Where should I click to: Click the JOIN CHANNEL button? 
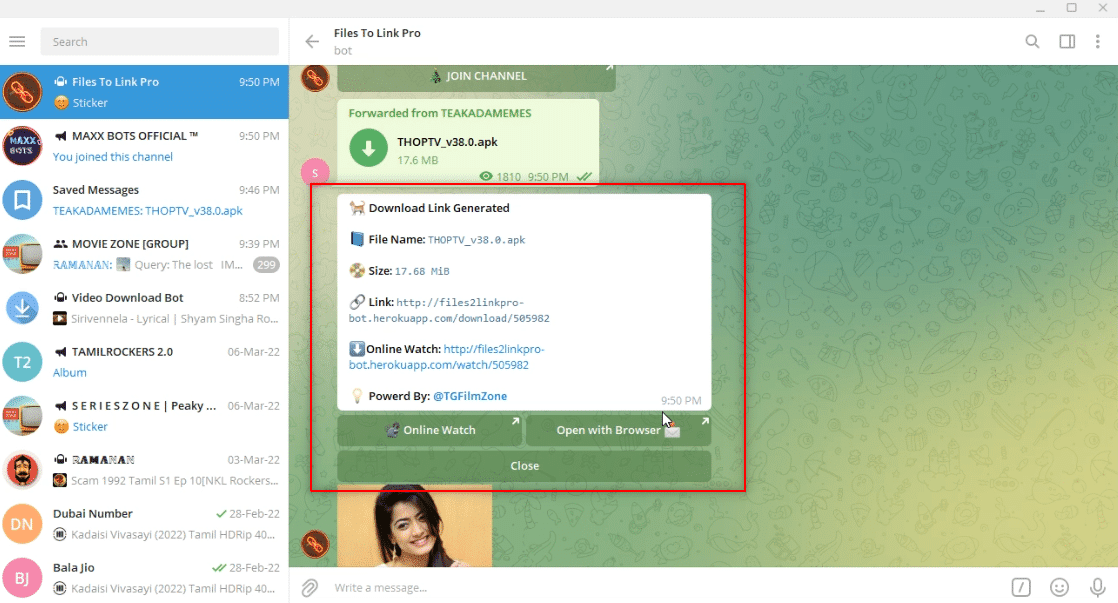476,76
